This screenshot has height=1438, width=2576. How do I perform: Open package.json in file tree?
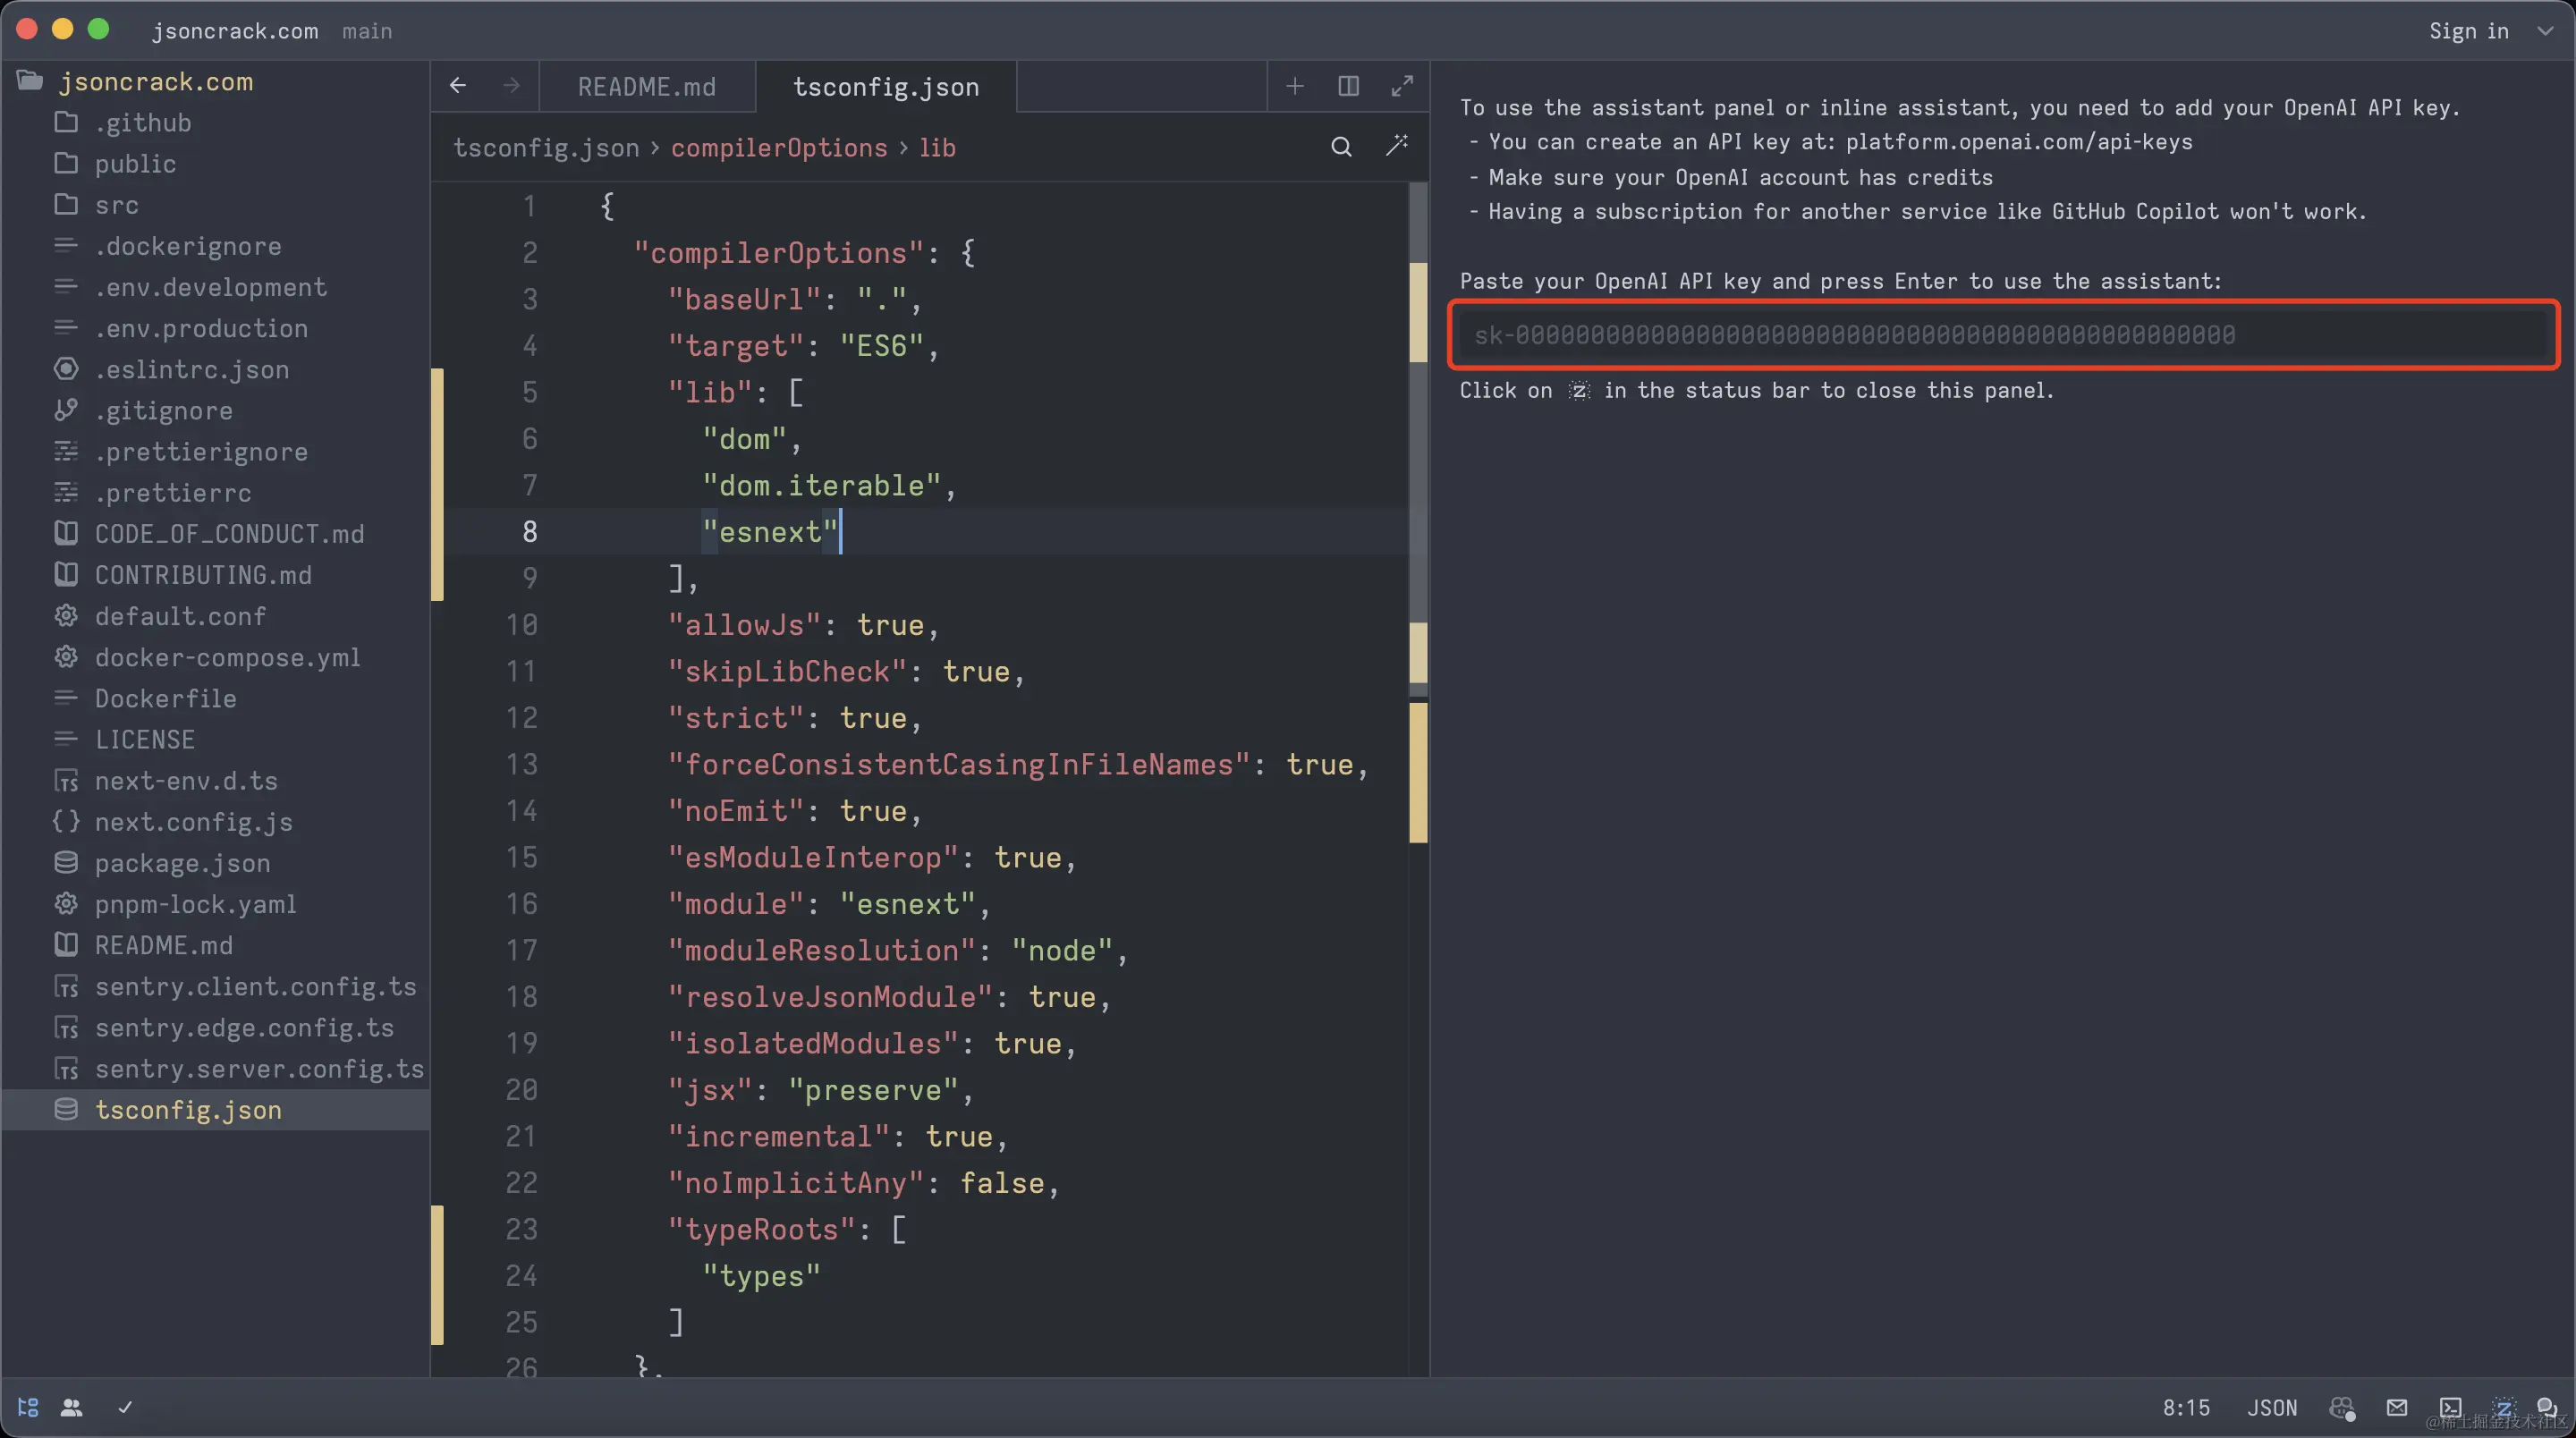182,863
